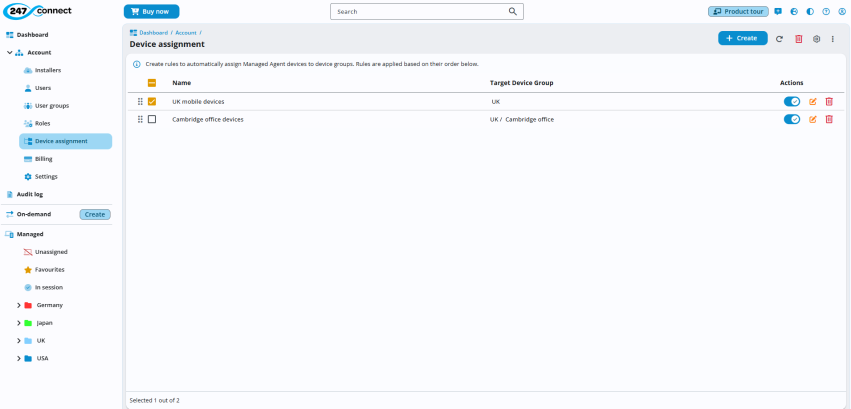851x409 pixels.
Task: Disable the UK mobile devices rule switch
Action: pyautogui.click(x=792, y=101)
